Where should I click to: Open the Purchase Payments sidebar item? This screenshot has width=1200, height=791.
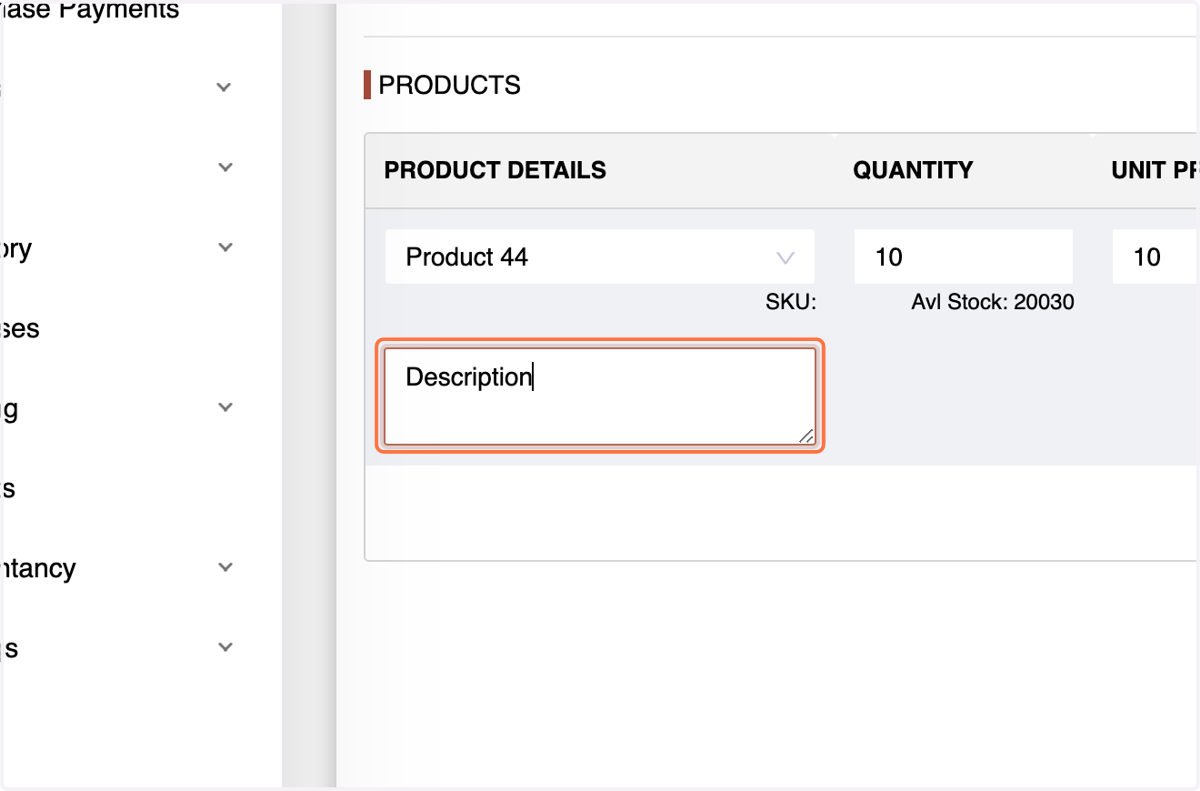point(90,11)
